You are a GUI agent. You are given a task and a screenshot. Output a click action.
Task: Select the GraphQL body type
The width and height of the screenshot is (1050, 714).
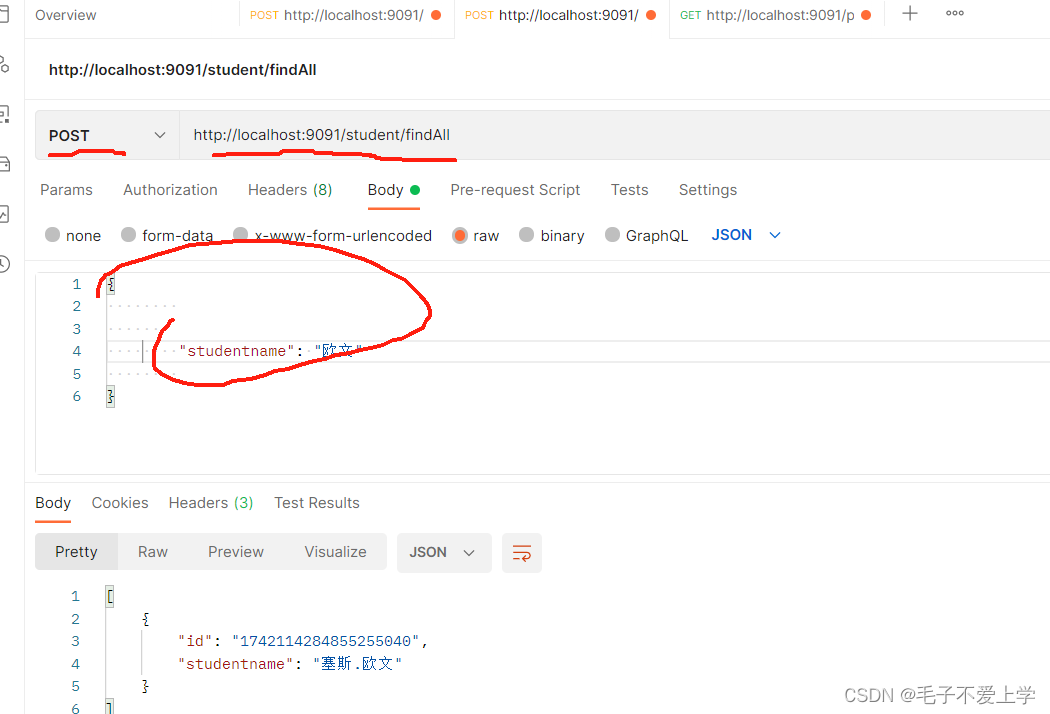point(646,235)
